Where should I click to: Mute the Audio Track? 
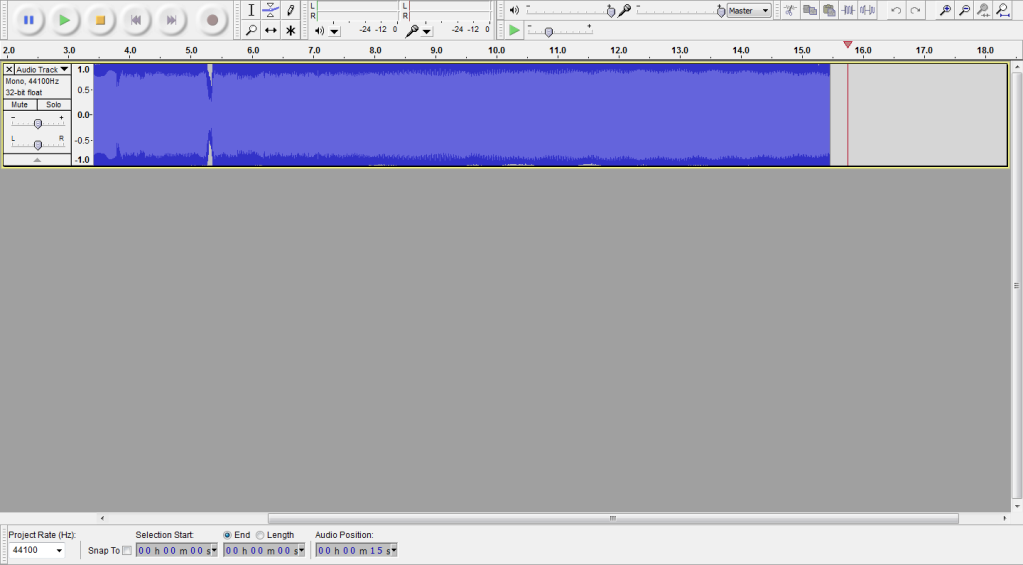tap(19, 104)
